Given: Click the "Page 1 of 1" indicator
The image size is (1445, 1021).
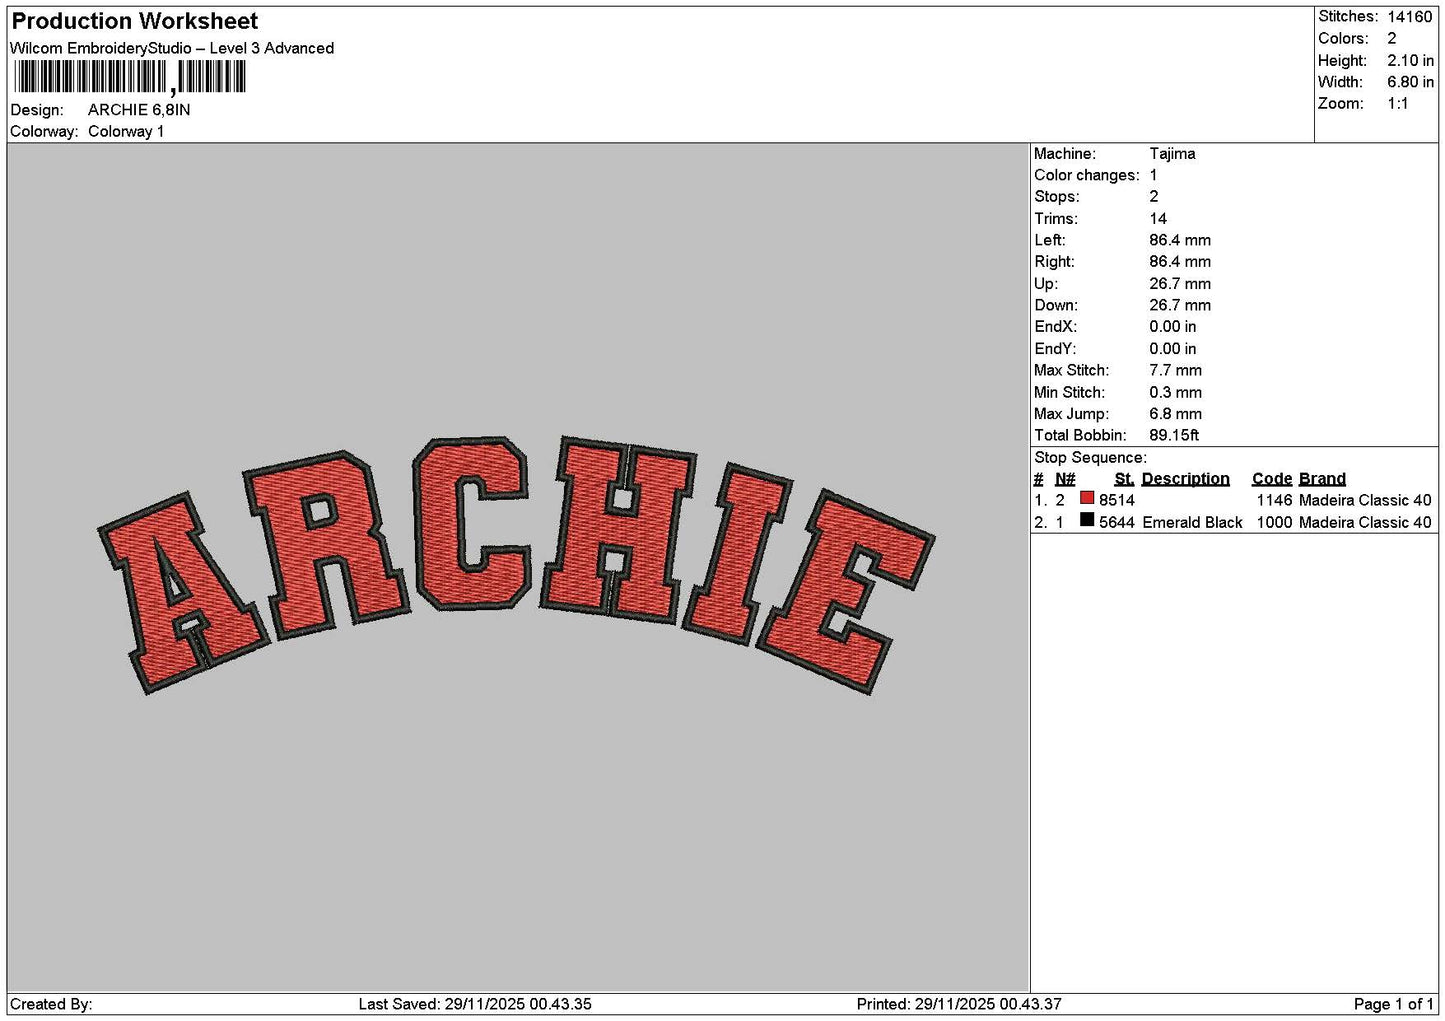Looking at the screenshot, I should 1393,1004.
